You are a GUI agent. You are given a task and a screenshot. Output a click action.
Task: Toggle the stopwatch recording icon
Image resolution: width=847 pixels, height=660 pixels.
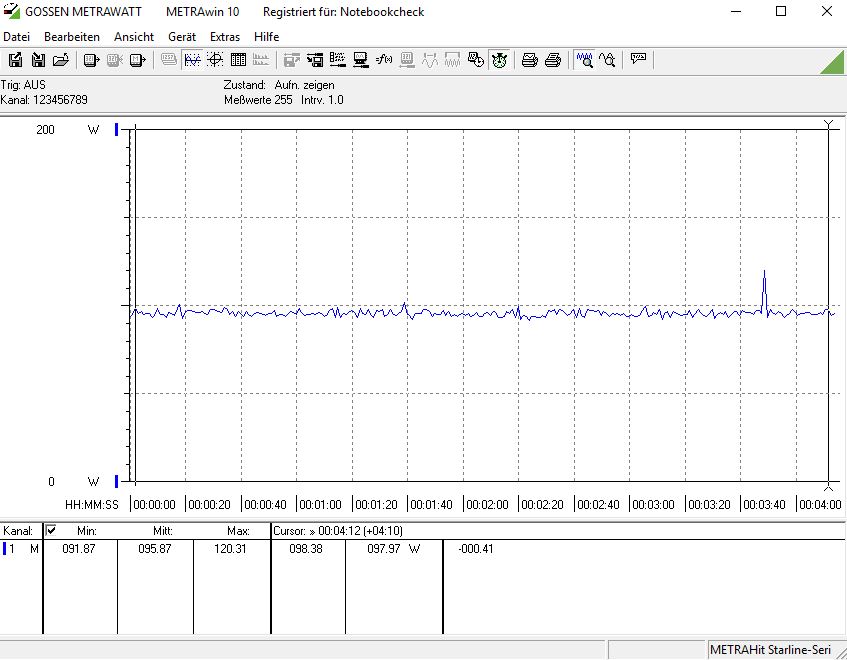[x=499, y=60]
